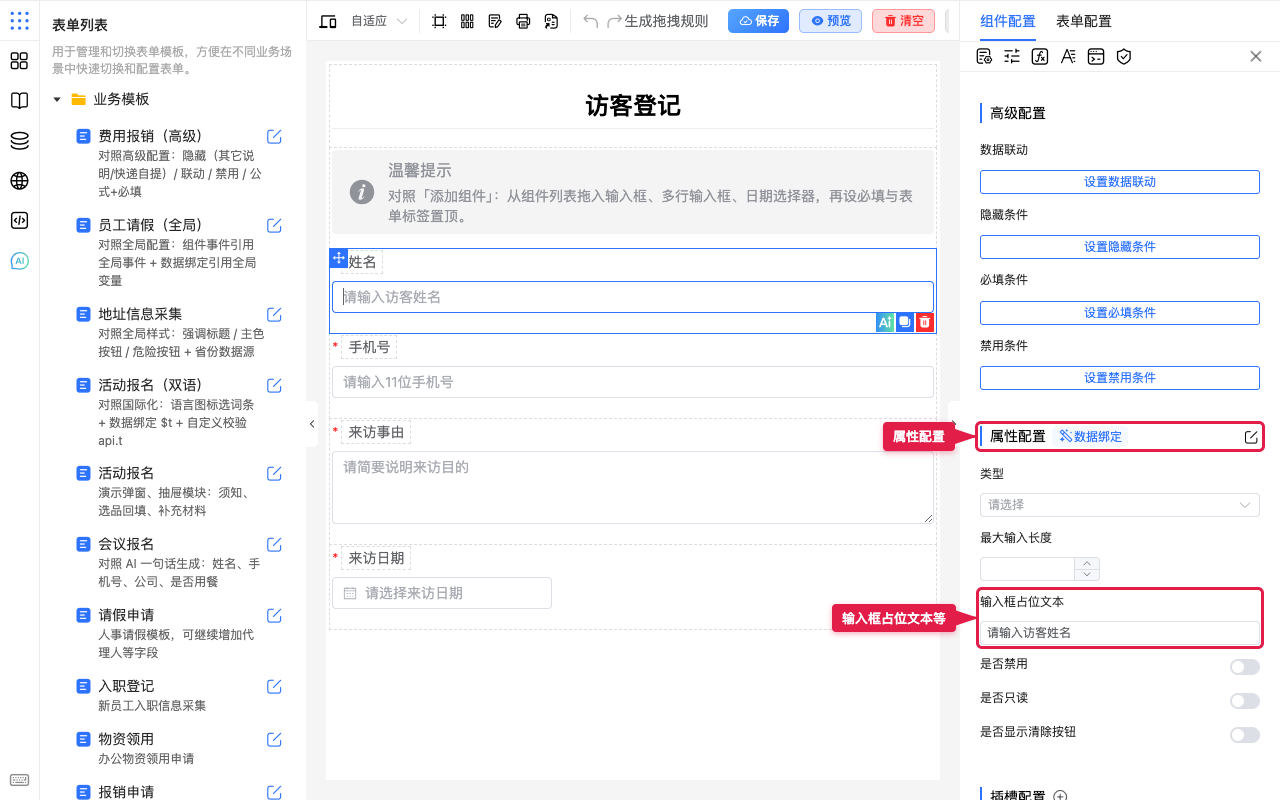Delete the selected 姓名 component
The width and height of the screenshot is (1280, 800).
point(925,322)
